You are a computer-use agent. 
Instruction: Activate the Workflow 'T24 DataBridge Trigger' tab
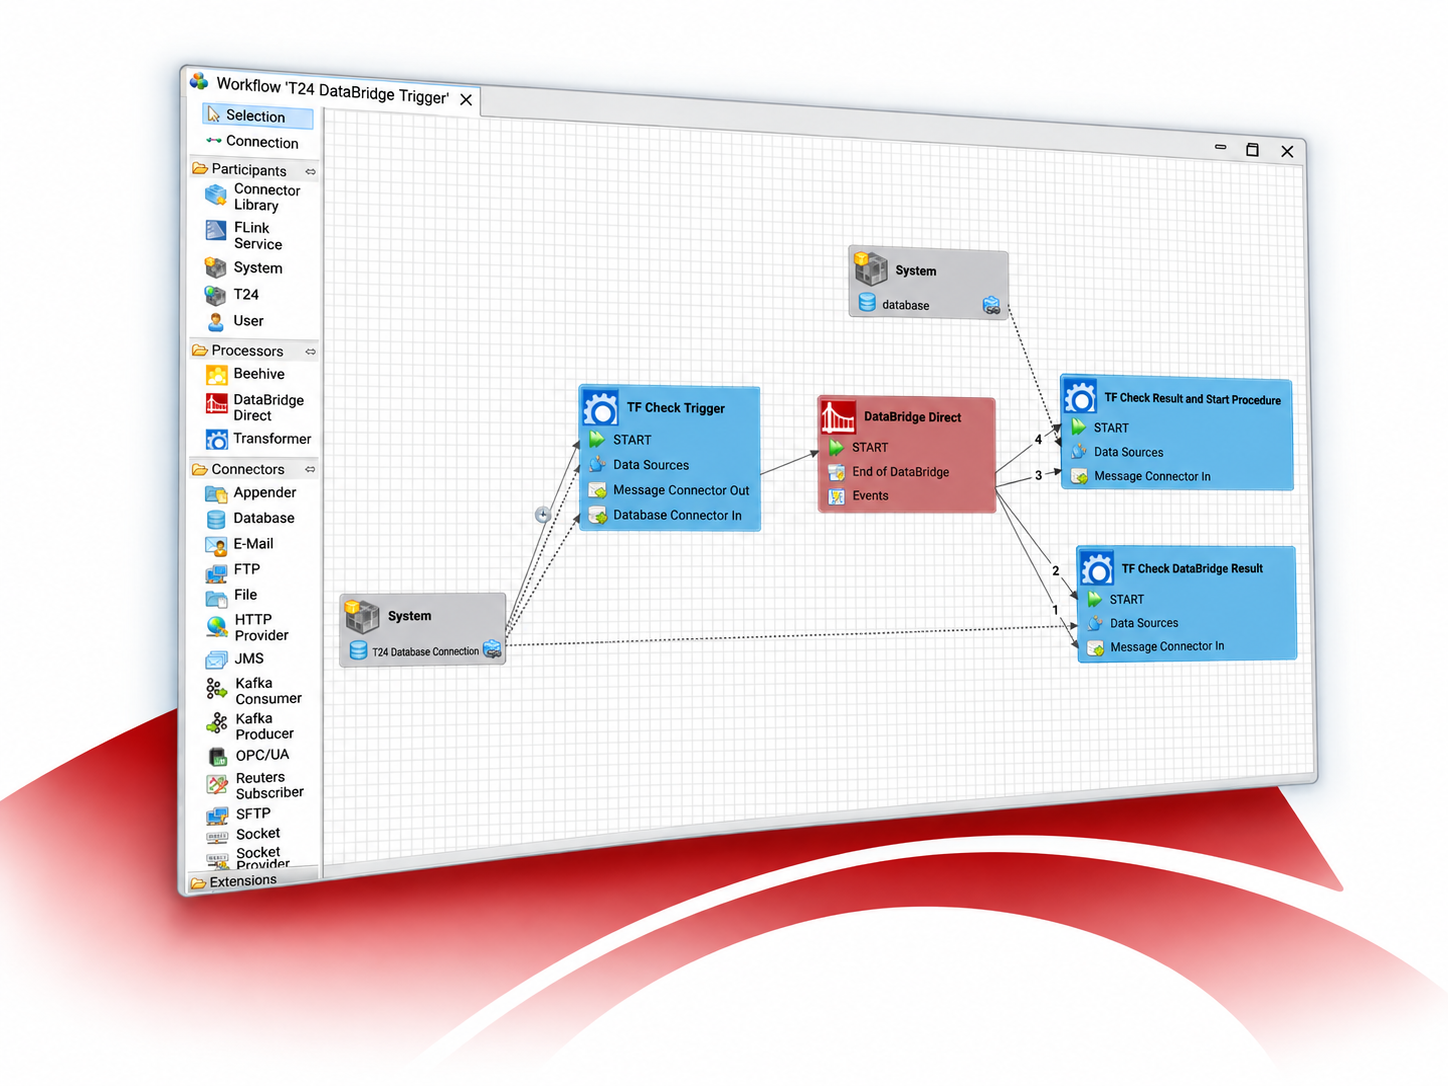[x=332, y=91]
